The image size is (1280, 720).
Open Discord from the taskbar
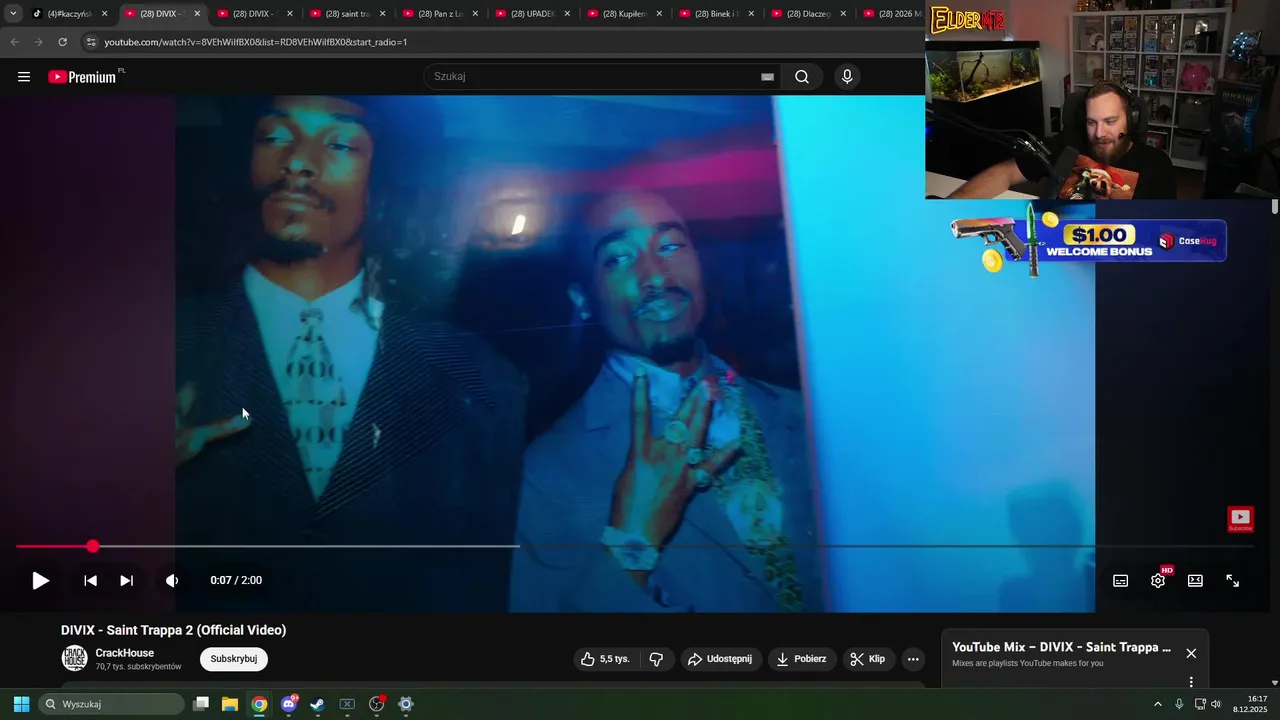pos(289,704)
